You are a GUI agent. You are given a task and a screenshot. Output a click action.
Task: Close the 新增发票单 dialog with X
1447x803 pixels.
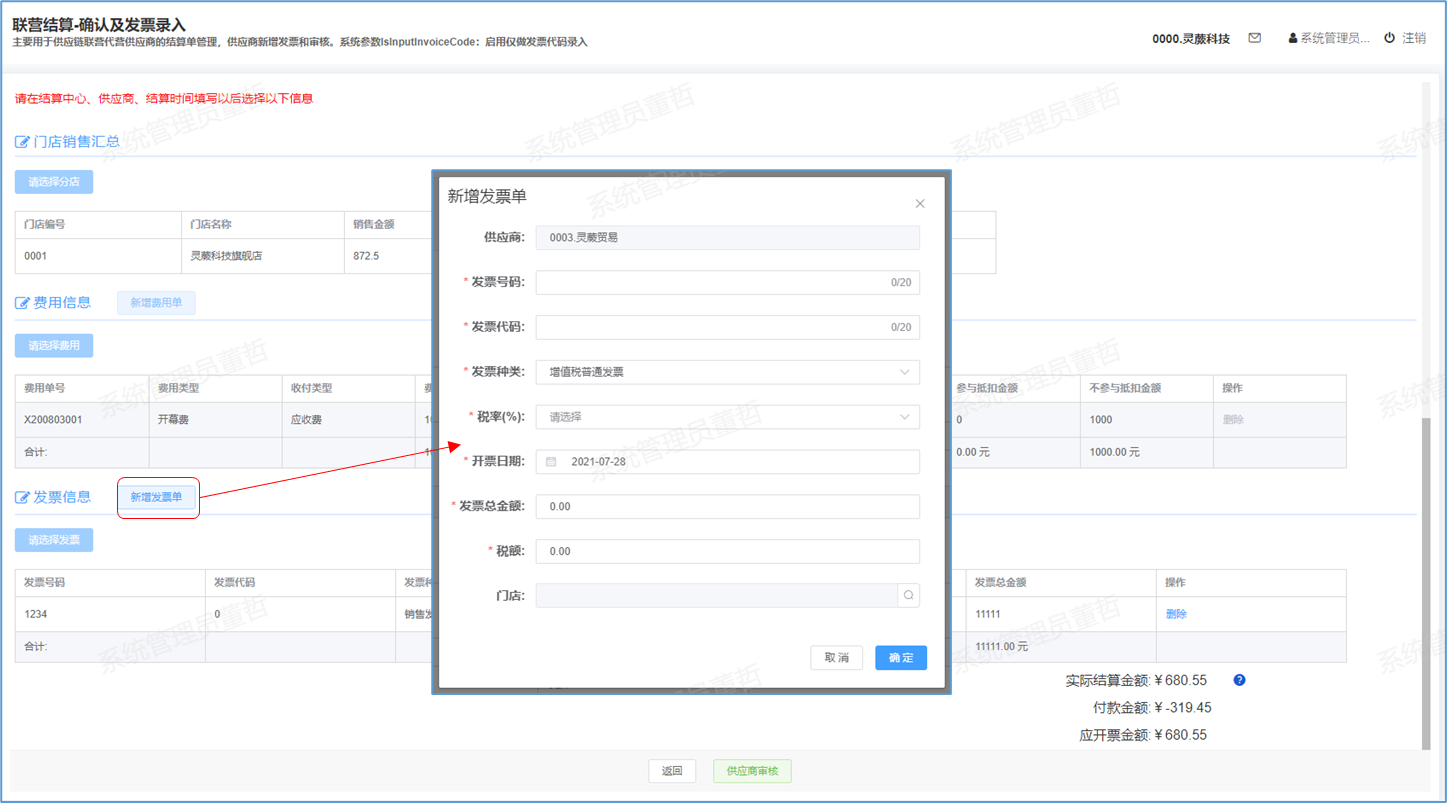920,203
